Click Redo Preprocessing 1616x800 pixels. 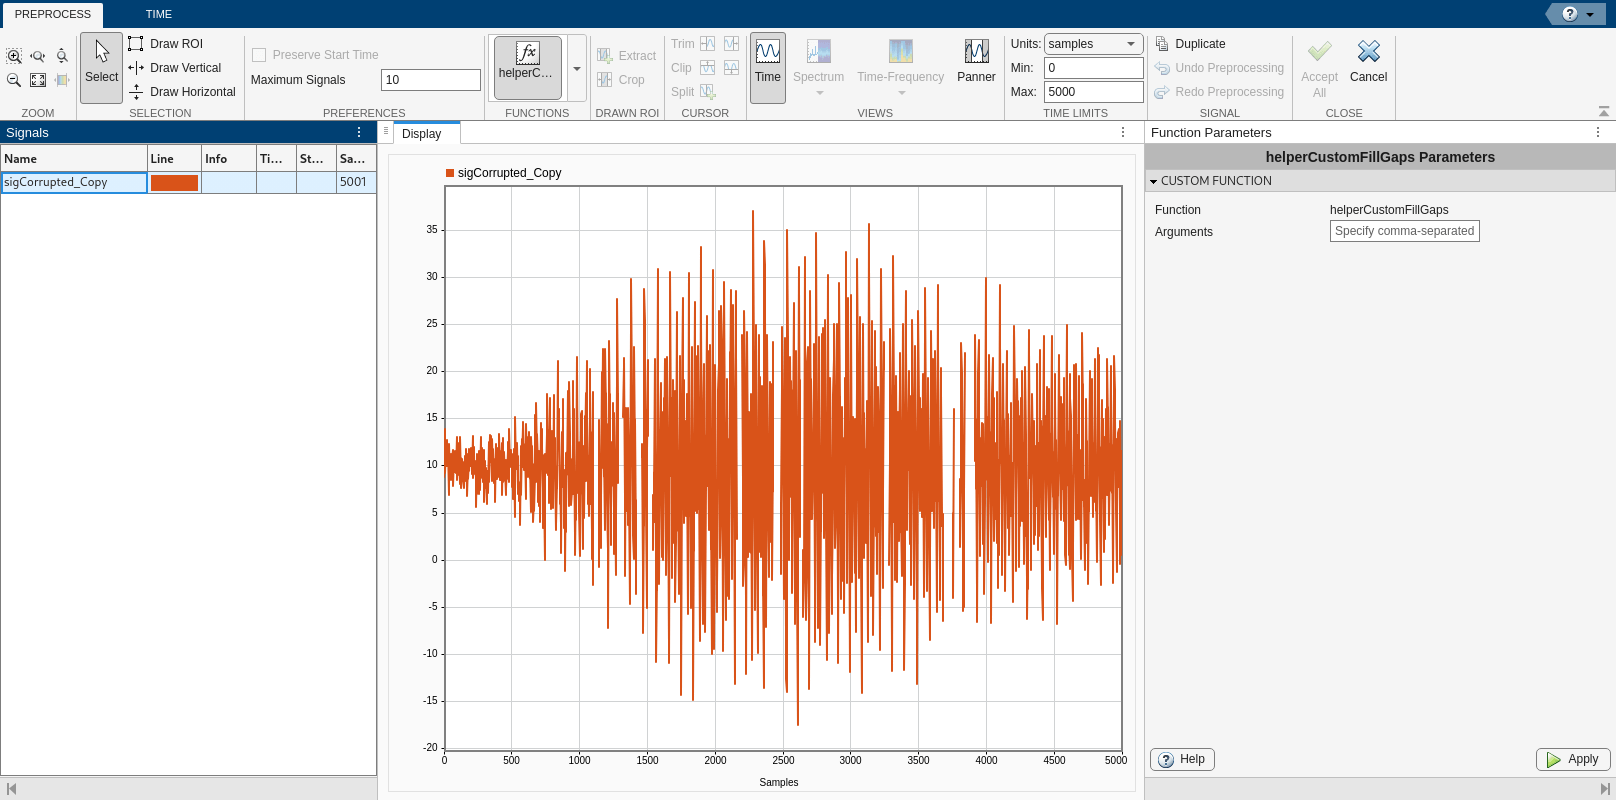[1219, 92]
